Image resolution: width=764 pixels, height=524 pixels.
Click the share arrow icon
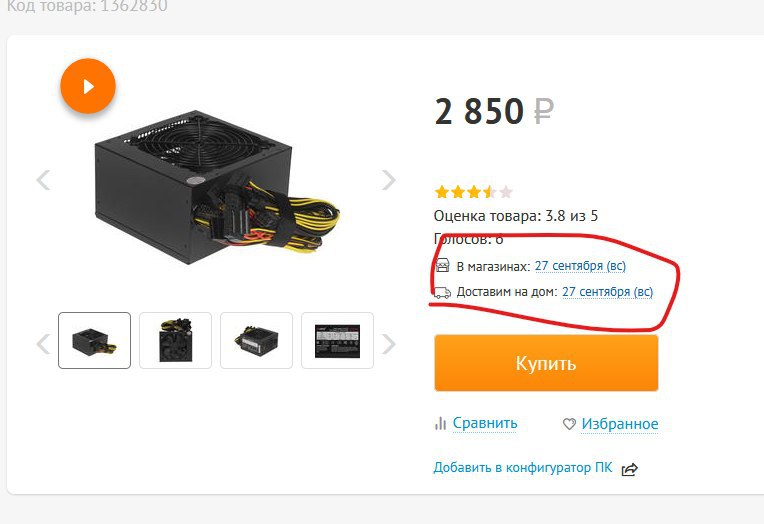tap(630, 469)
